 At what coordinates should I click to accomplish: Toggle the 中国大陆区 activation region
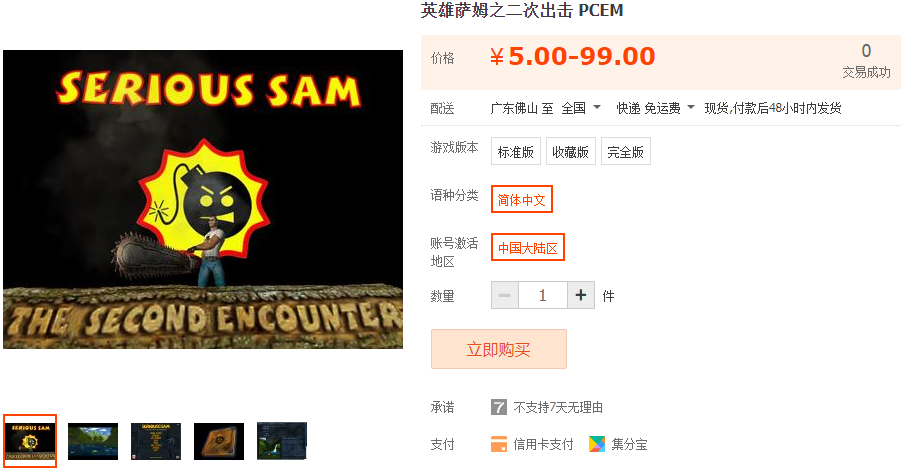(x=528, y=247)
